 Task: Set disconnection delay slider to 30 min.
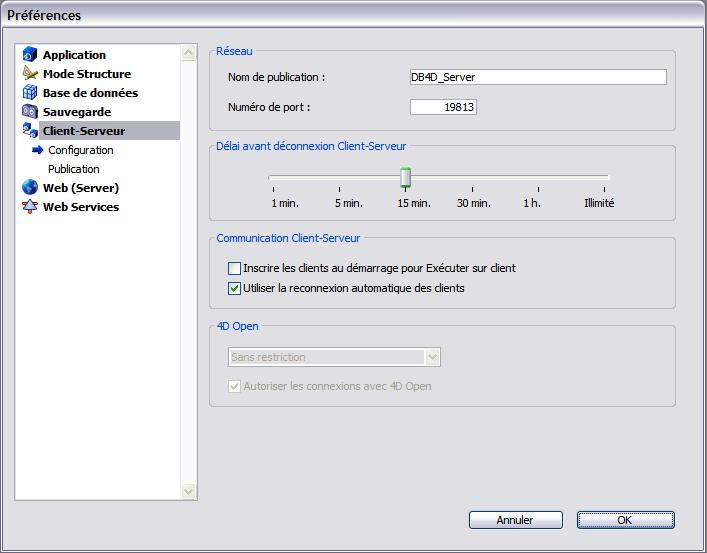point(472,179)
